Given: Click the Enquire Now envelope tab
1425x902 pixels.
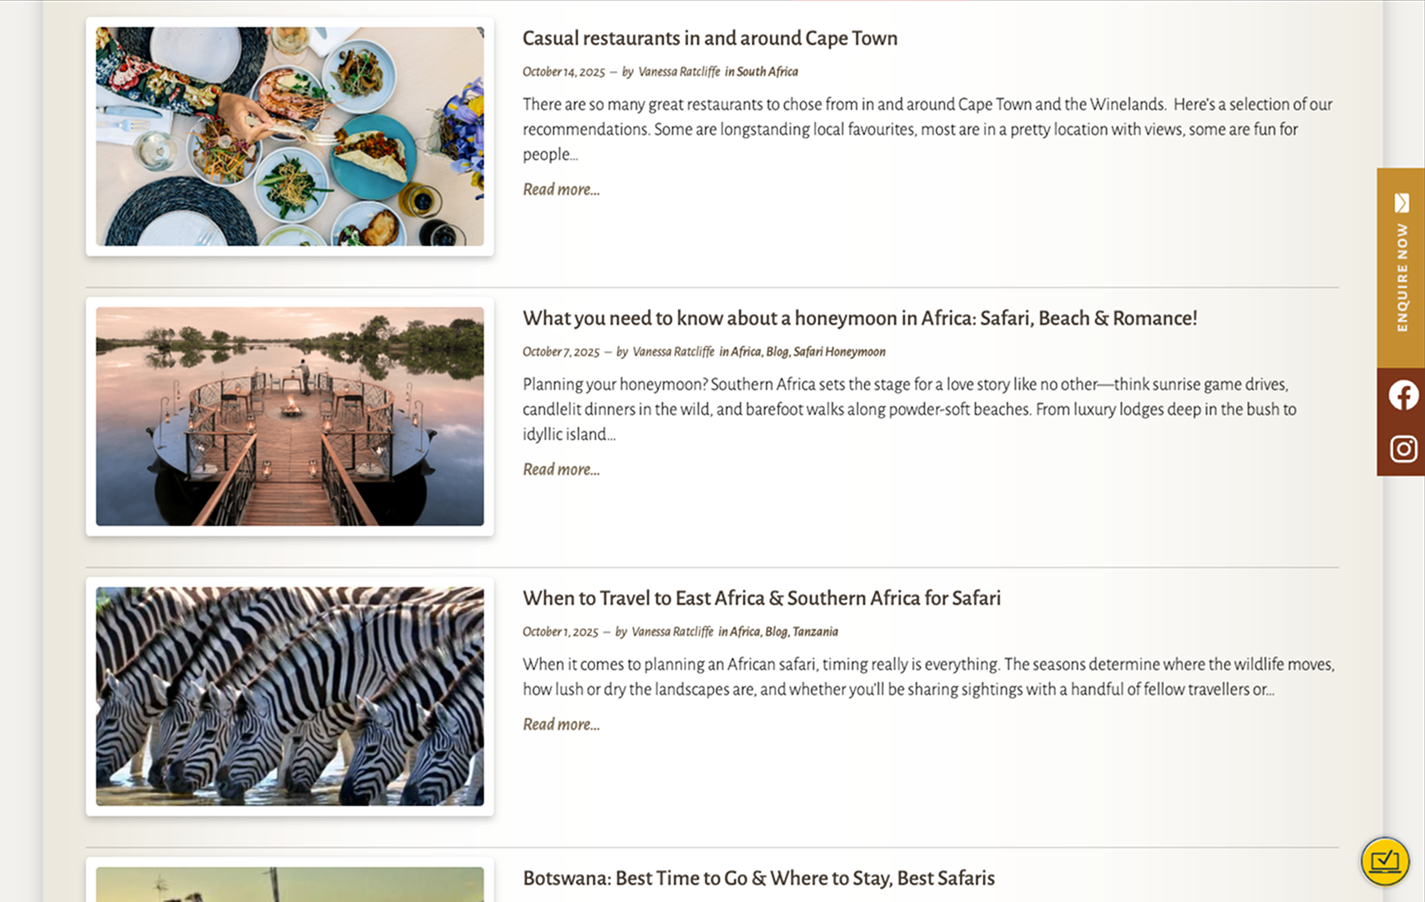Looking at the screenshot, I should tap(1401, 267).
